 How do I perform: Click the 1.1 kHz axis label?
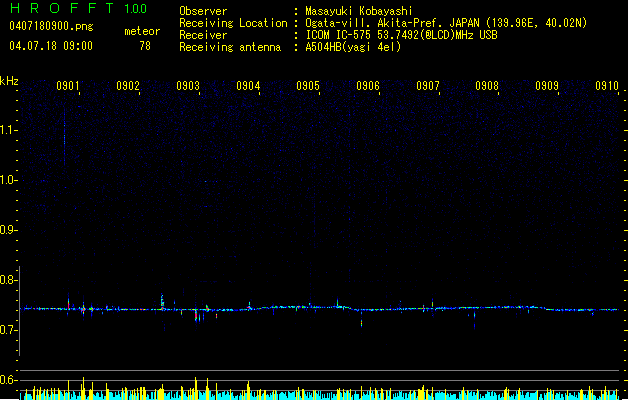pos(8,130)
